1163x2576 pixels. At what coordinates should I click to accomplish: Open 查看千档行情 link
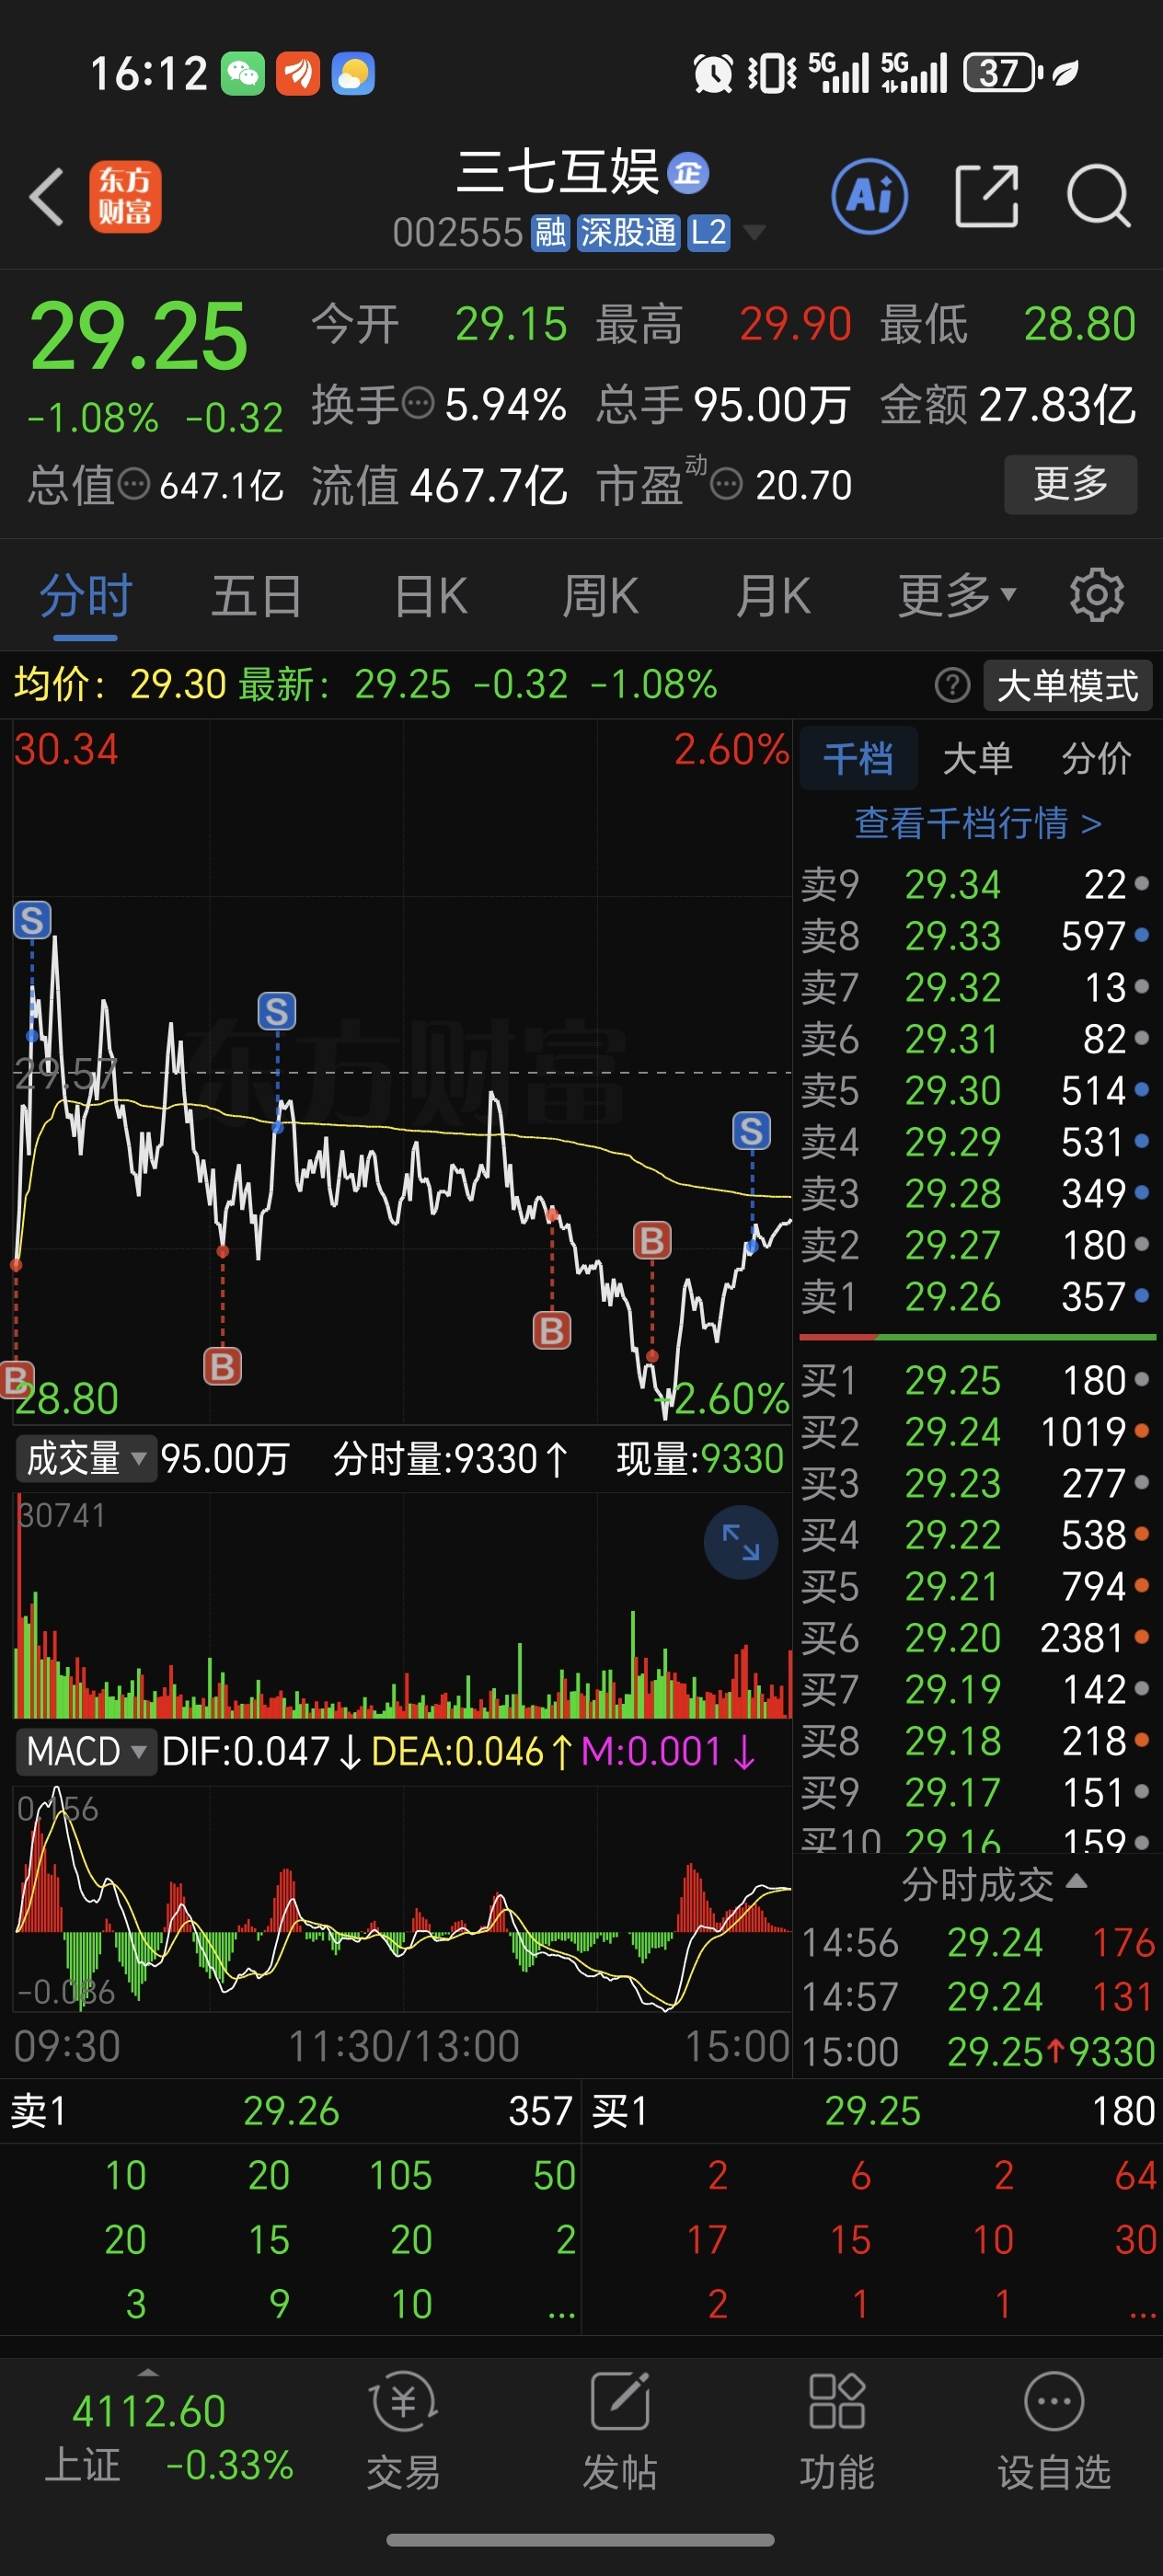977,823
